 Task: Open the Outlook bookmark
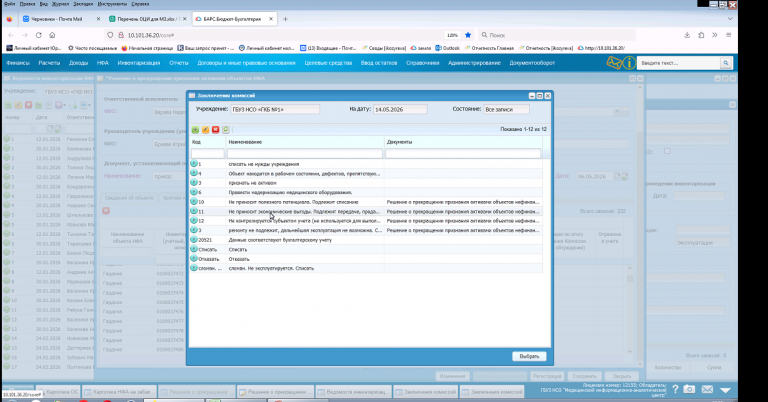448,48
